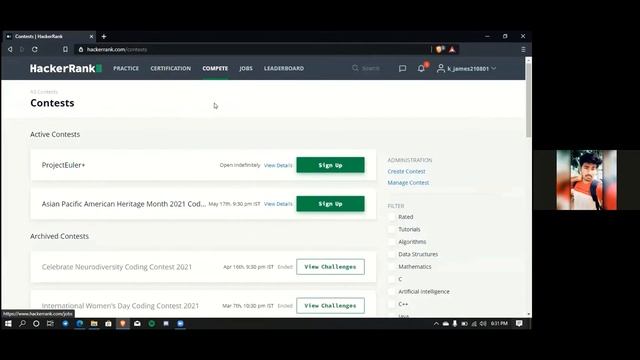
Task: Bookmark this page using the bookmark icon
Action: [x=65, y=49]
